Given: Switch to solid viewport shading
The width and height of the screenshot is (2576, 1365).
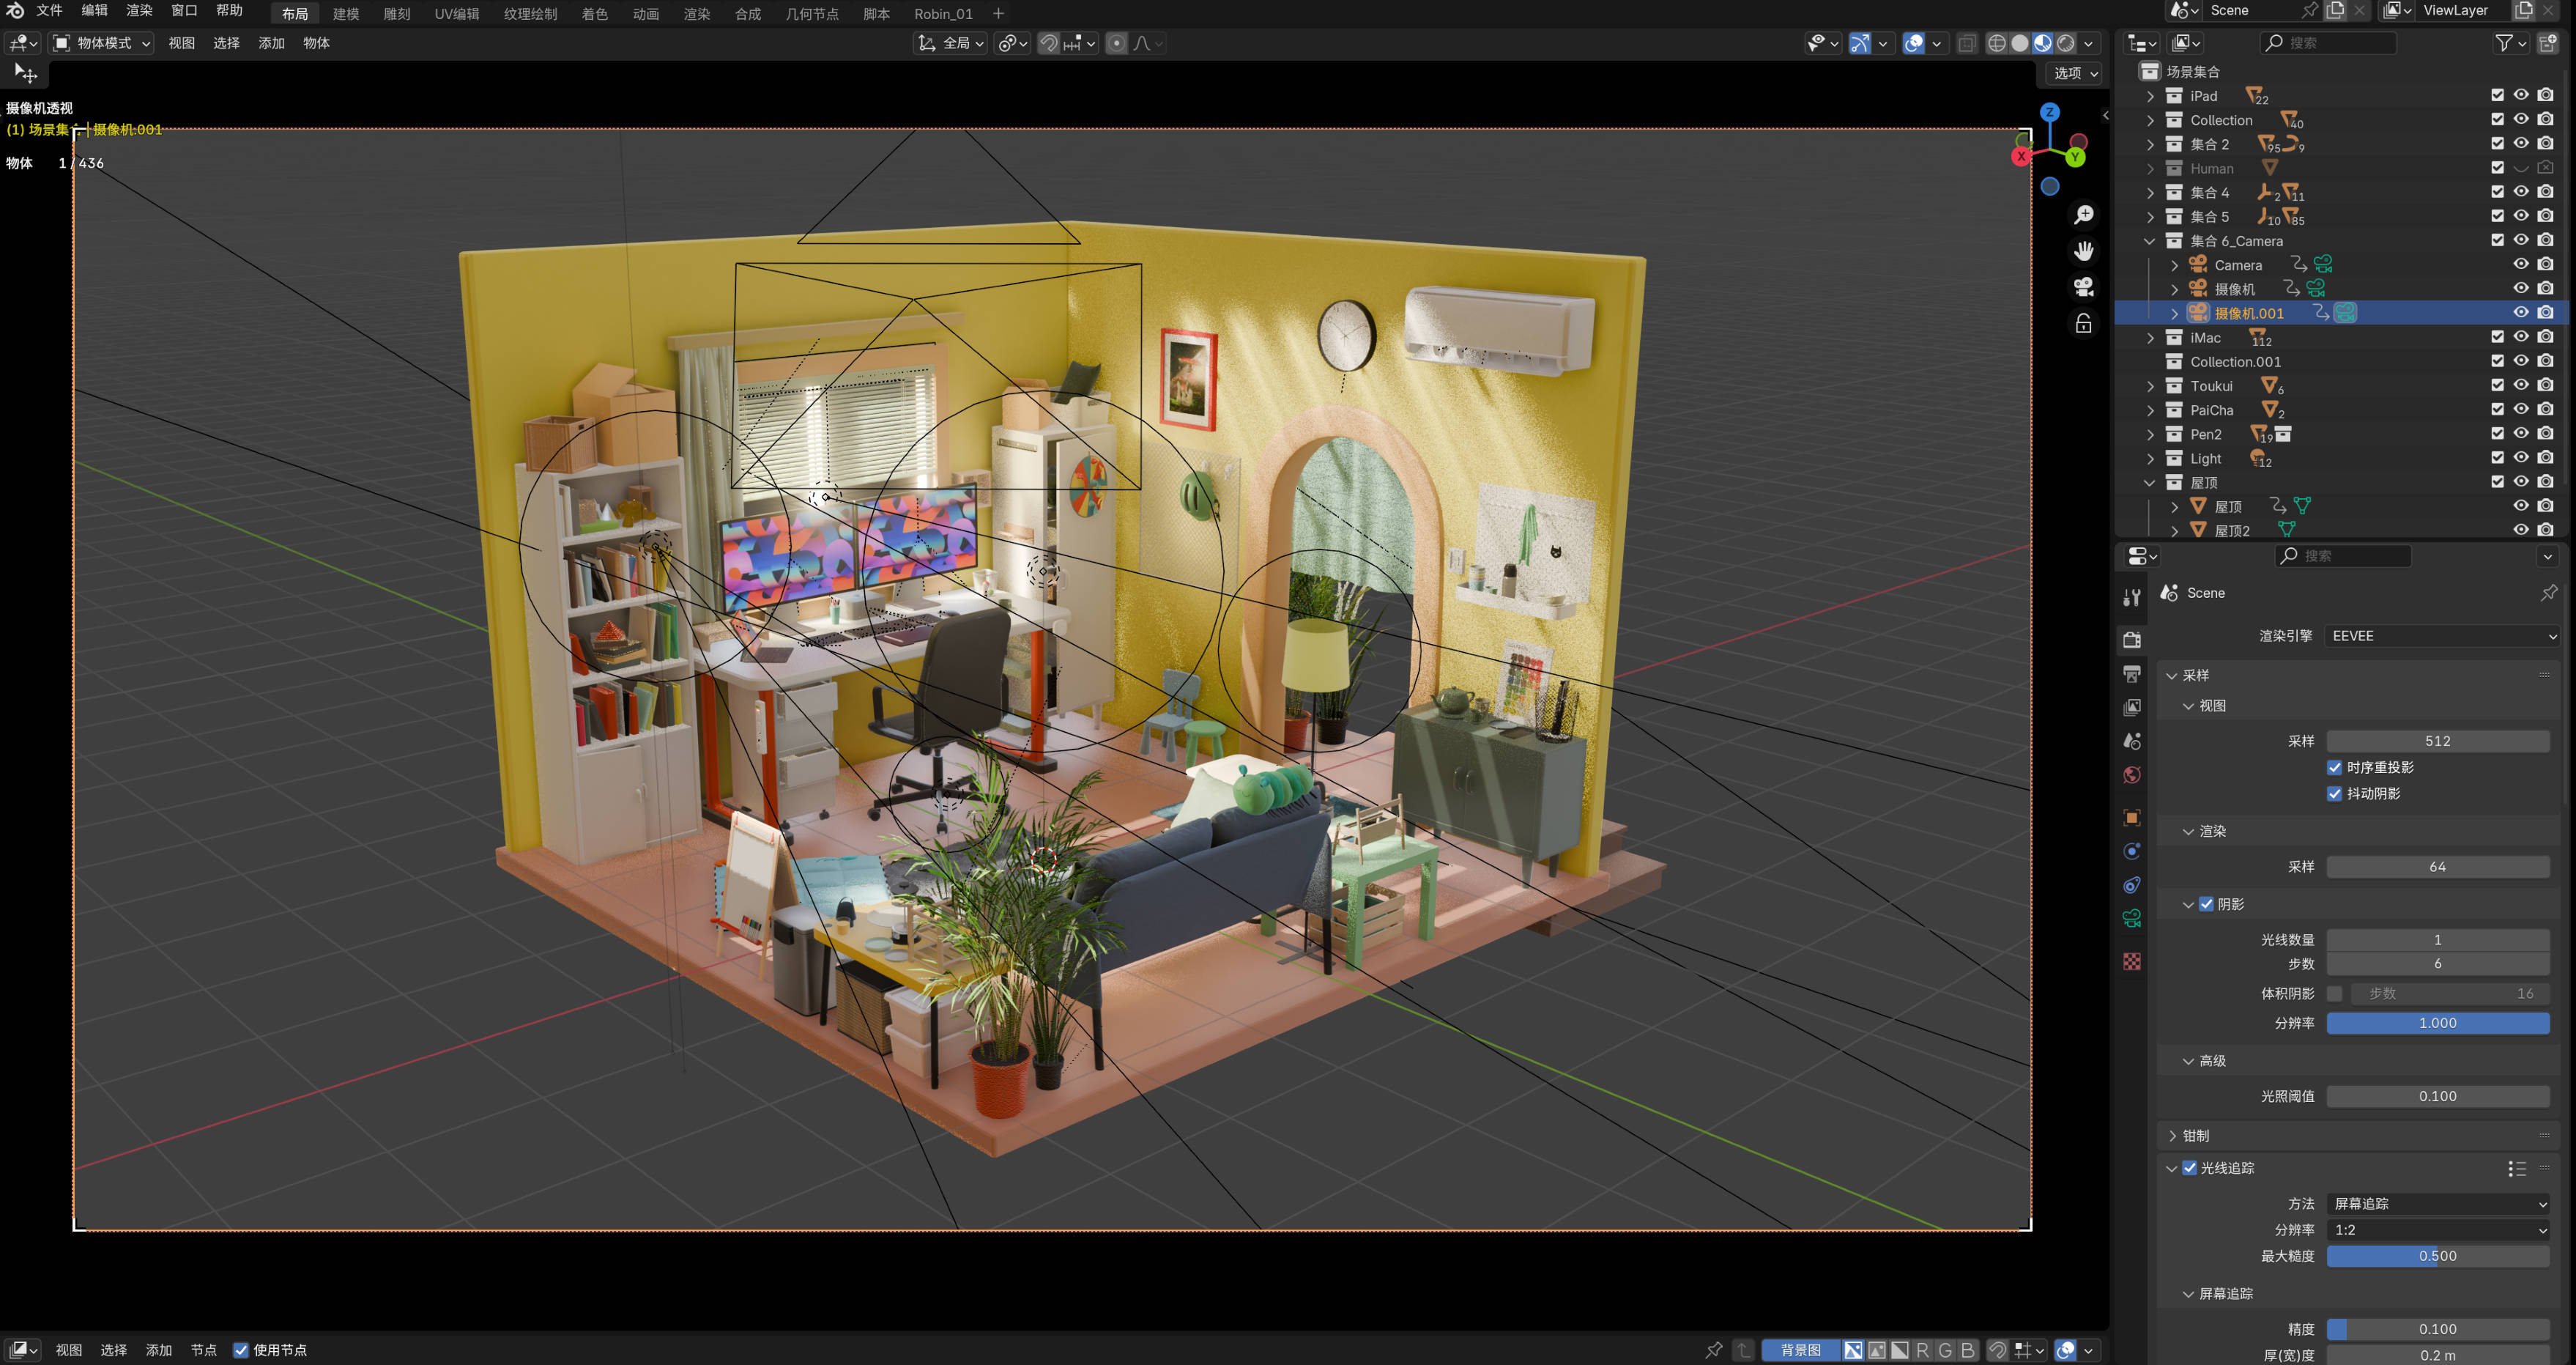Looking at the screenshot, I should point(2019,43).
